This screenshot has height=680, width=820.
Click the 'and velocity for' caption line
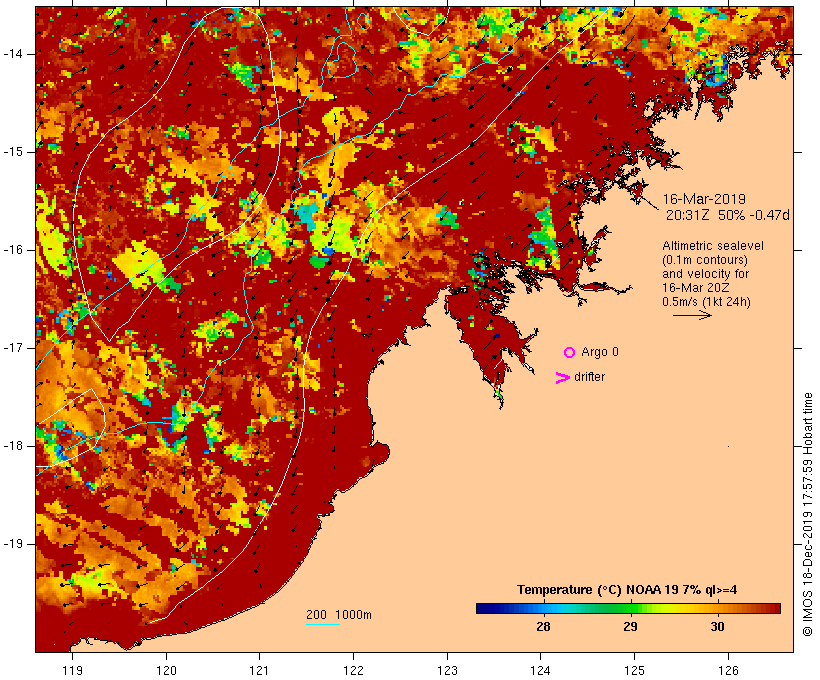click(x=705, y=274)
